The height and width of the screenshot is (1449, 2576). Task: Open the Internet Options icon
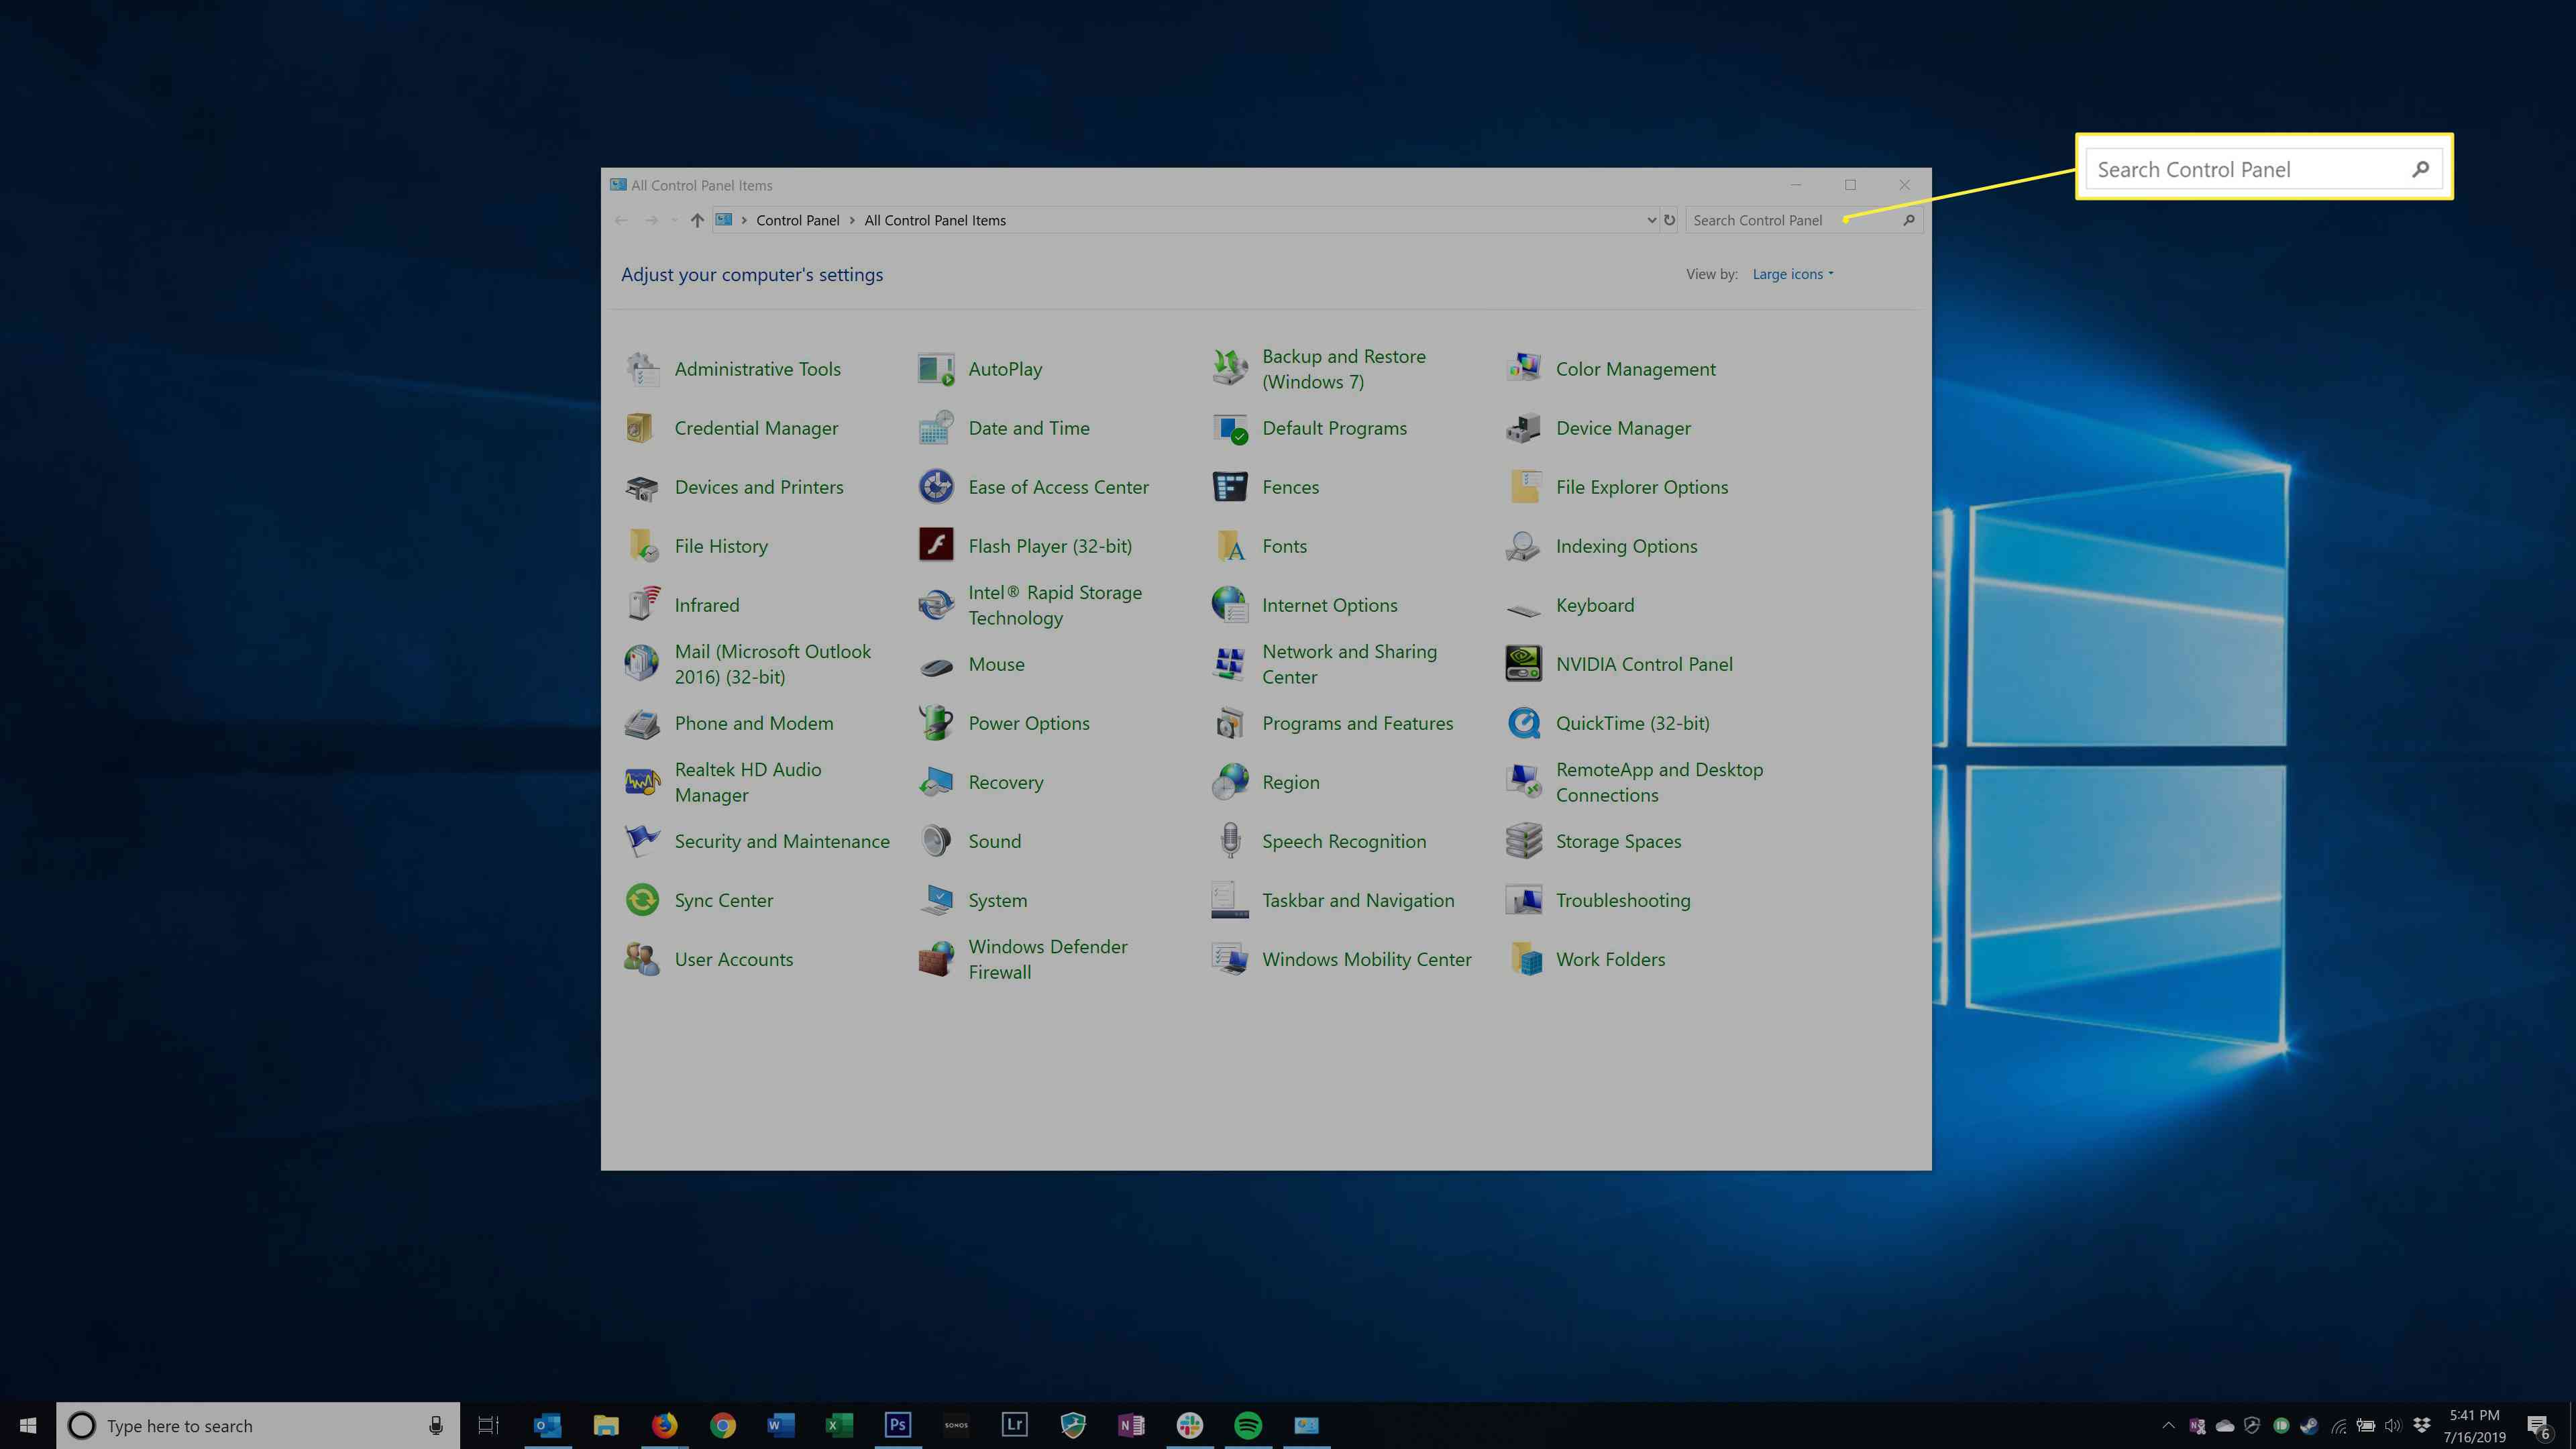coord(1230,605)
